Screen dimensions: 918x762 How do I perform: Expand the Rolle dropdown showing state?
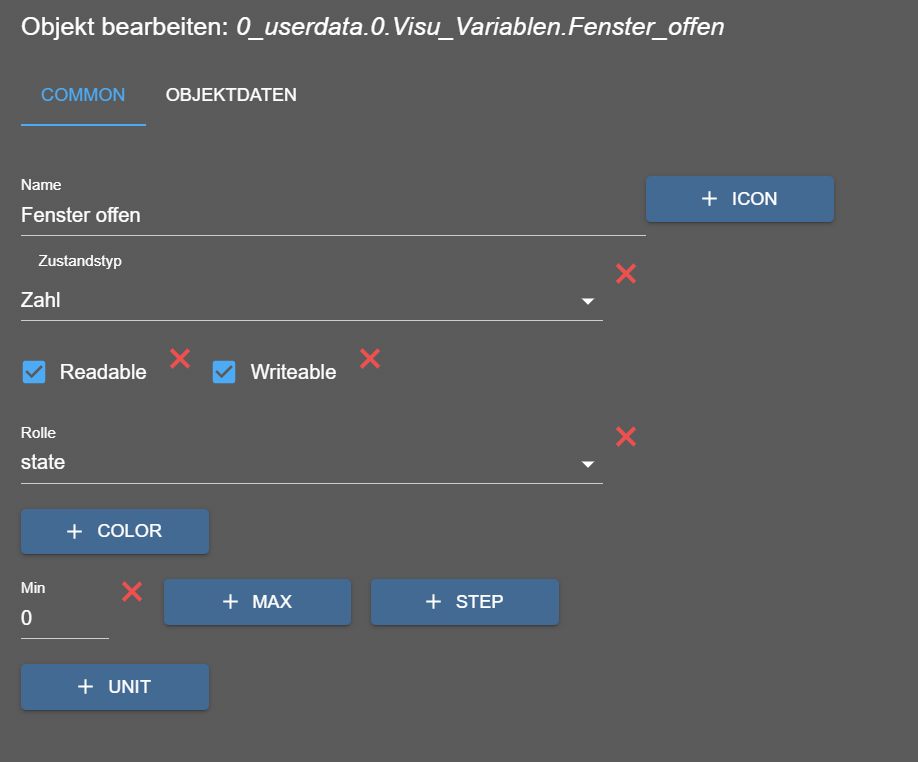(300, 463)
